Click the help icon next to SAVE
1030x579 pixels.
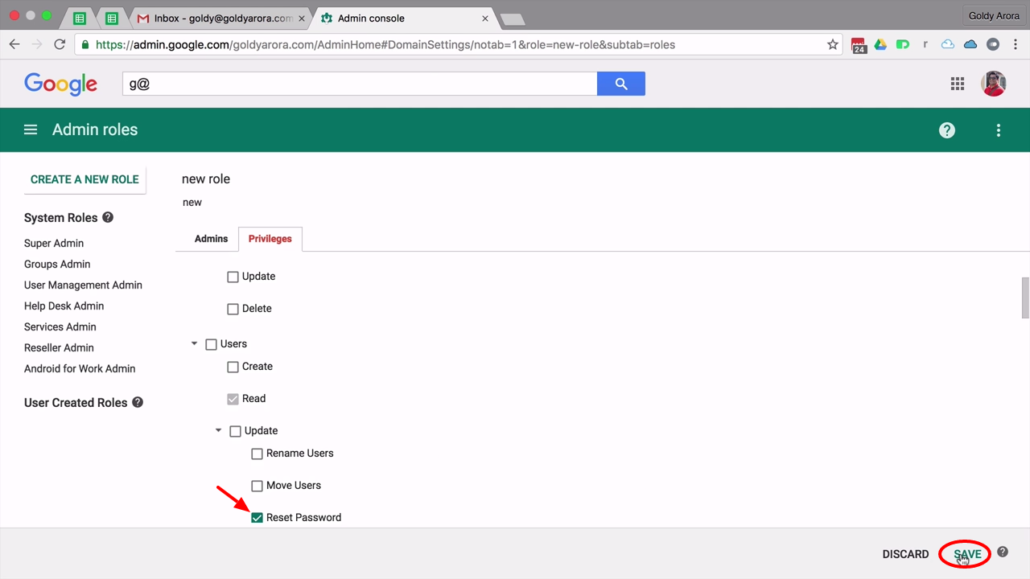(x=1002, y=551)
